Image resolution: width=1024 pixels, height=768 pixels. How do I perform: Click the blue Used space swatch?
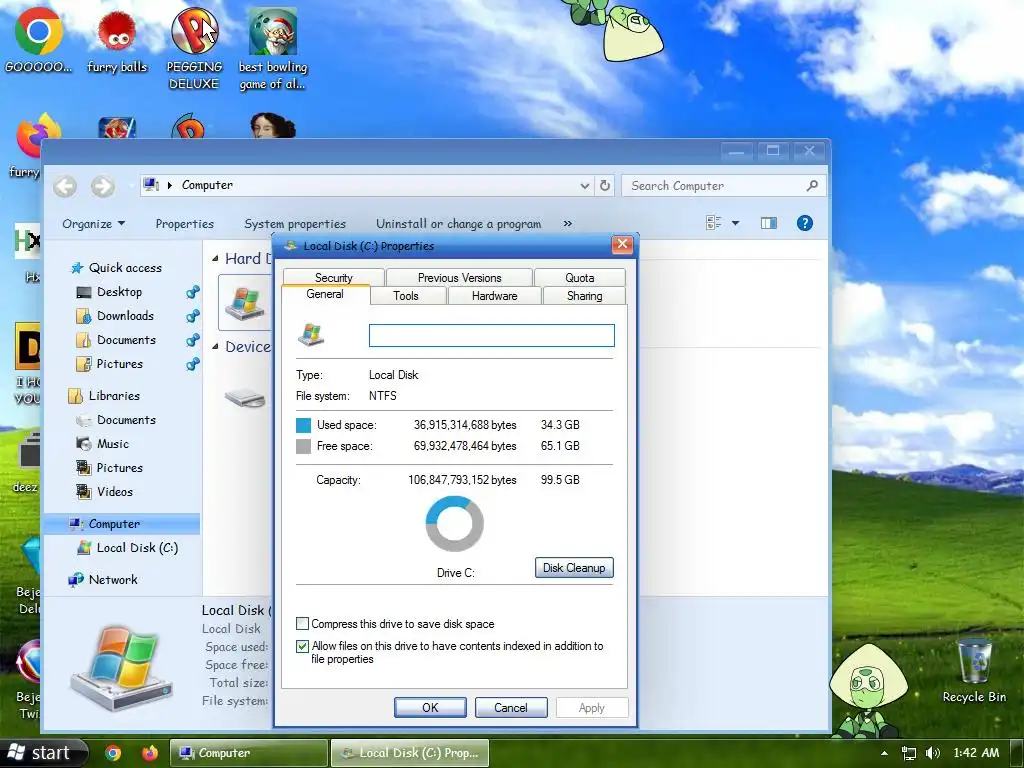[303, 425]
